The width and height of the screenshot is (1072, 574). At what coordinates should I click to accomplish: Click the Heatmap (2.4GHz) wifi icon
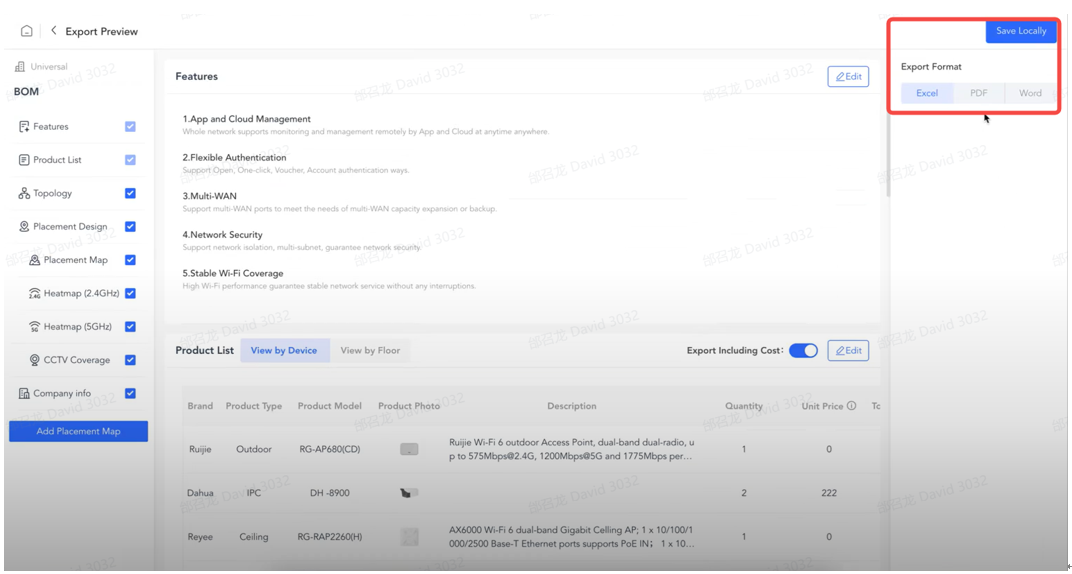[35, 294]
